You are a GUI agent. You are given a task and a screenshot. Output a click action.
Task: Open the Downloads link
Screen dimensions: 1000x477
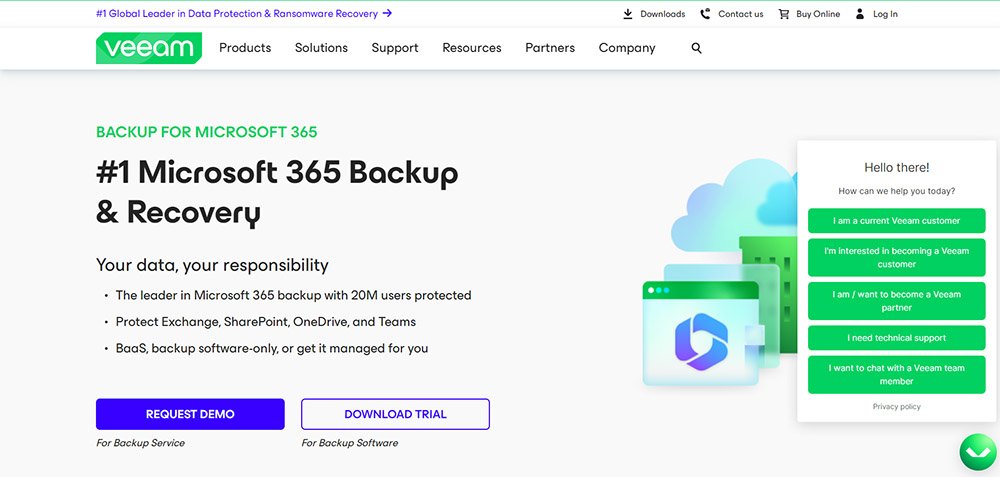(x=663, y=14)
